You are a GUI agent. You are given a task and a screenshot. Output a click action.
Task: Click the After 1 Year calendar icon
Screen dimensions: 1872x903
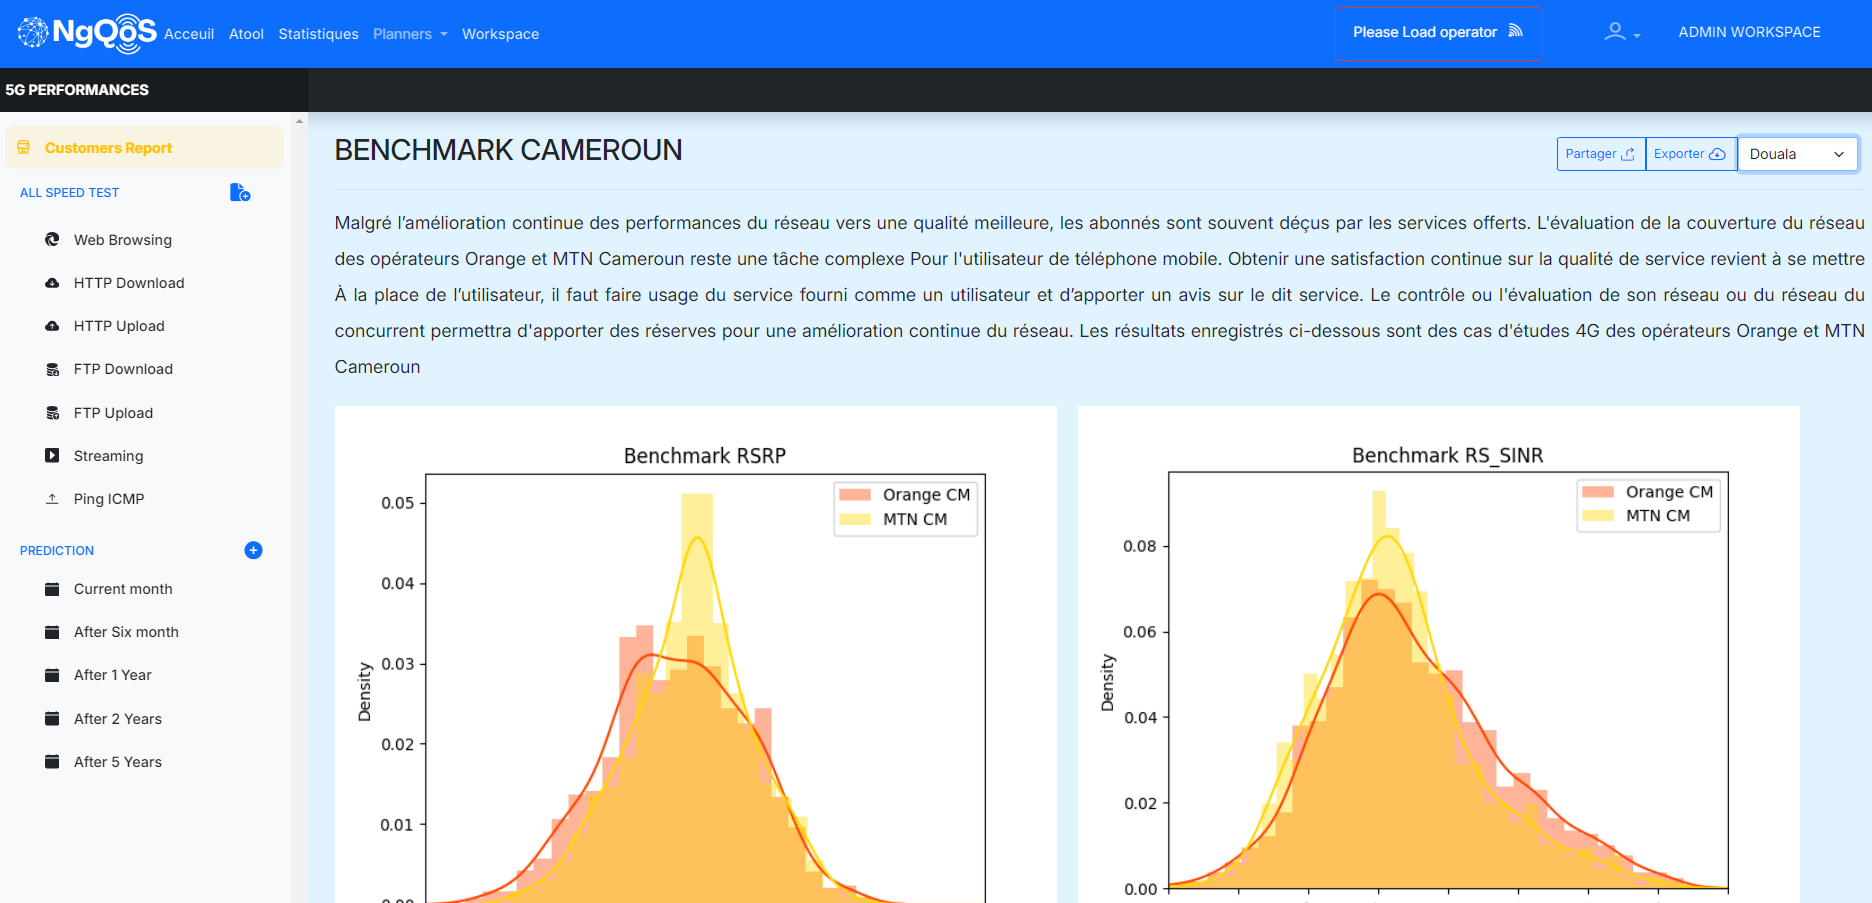(x=52, y=675)
